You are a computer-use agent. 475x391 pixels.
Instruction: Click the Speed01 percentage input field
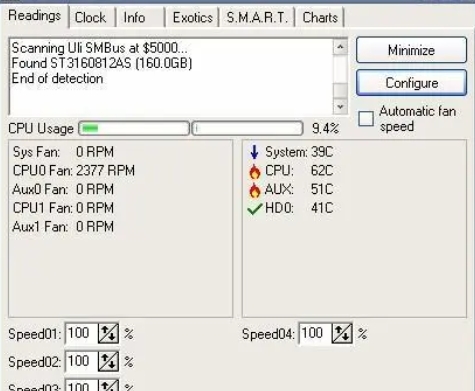click(82, 333)
